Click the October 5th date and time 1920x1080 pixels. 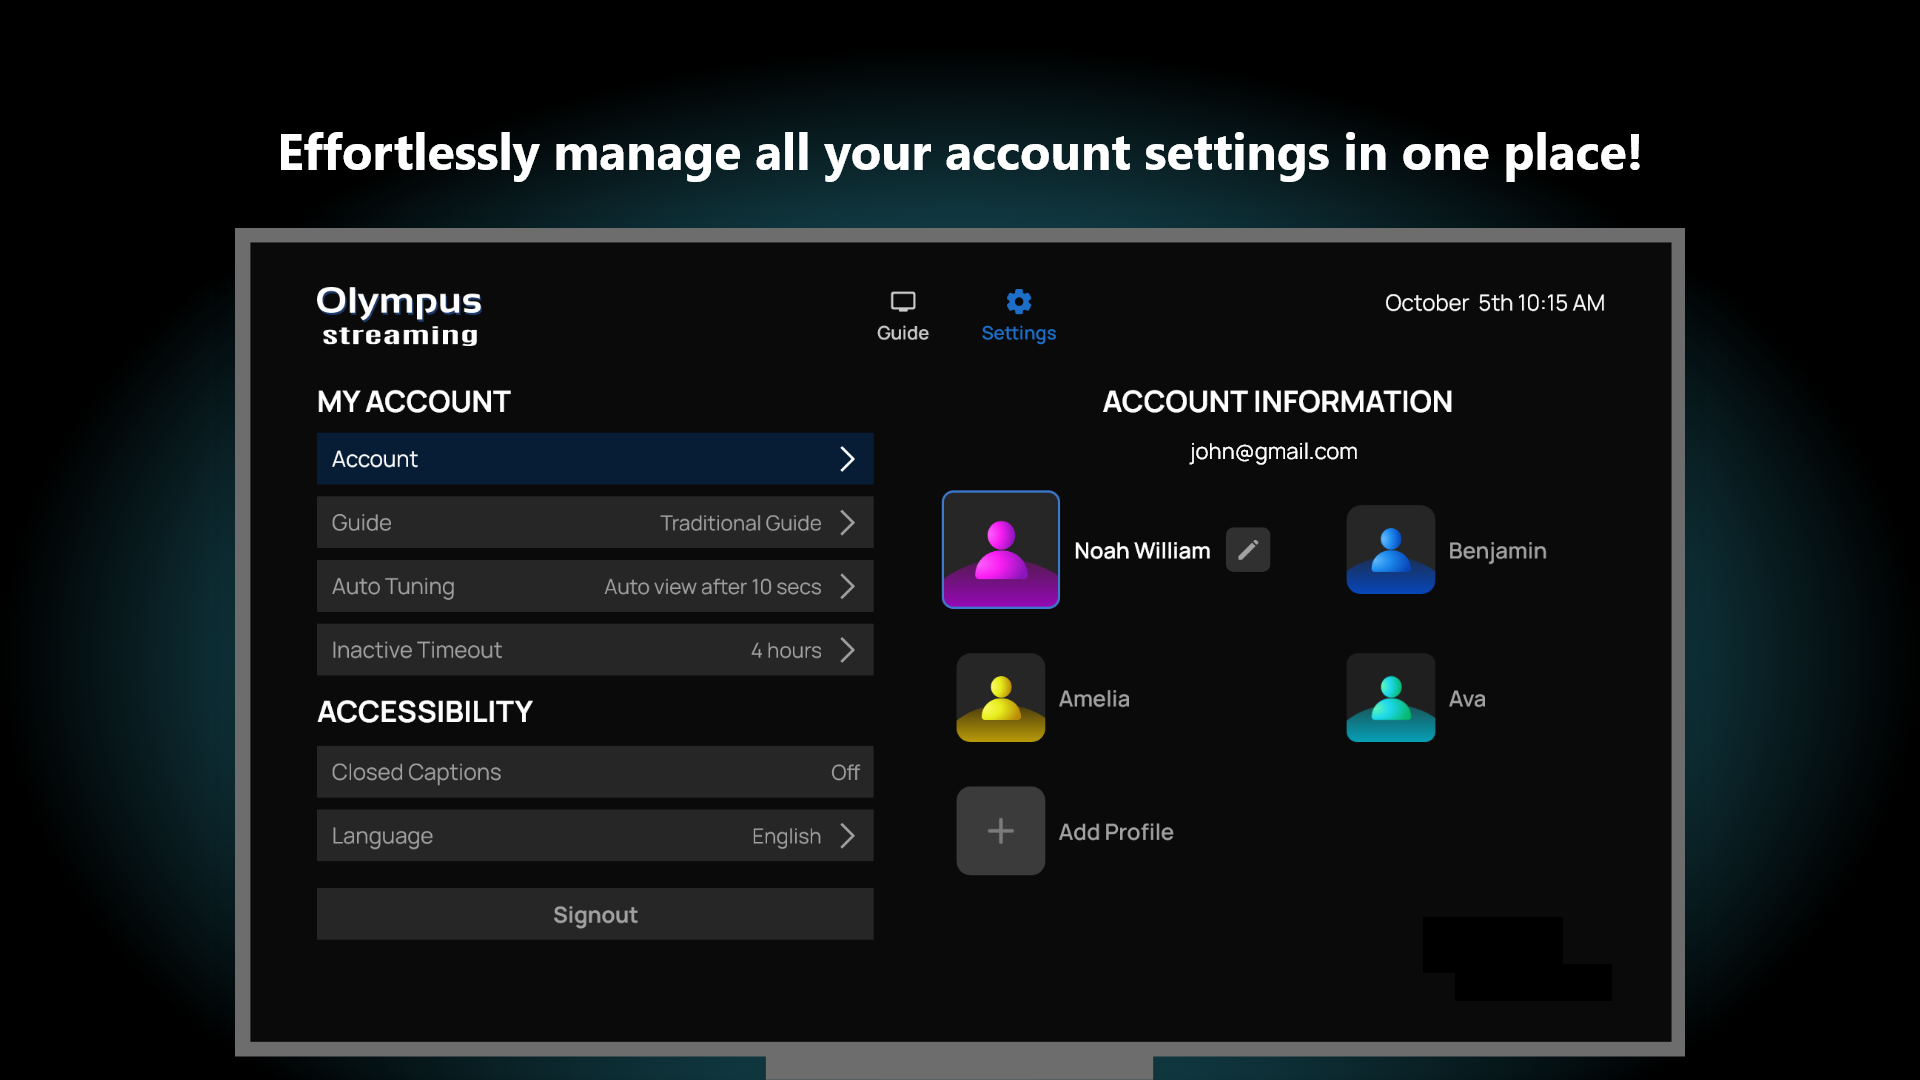point(1495,303)
